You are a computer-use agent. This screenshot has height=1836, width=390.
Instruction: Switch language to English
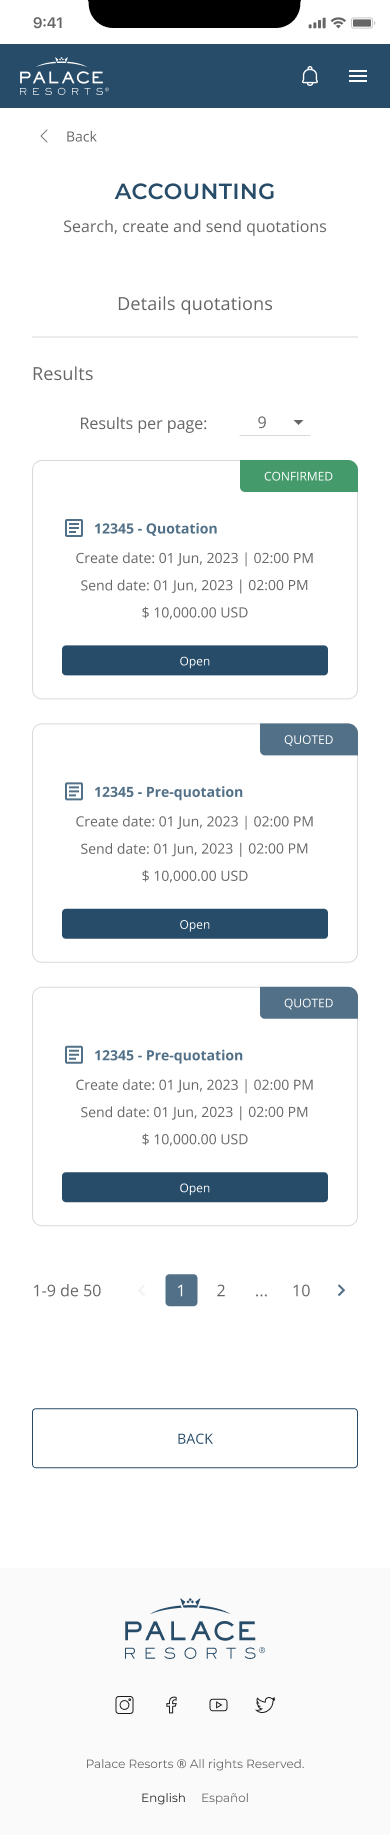(x=163, y=1797)
